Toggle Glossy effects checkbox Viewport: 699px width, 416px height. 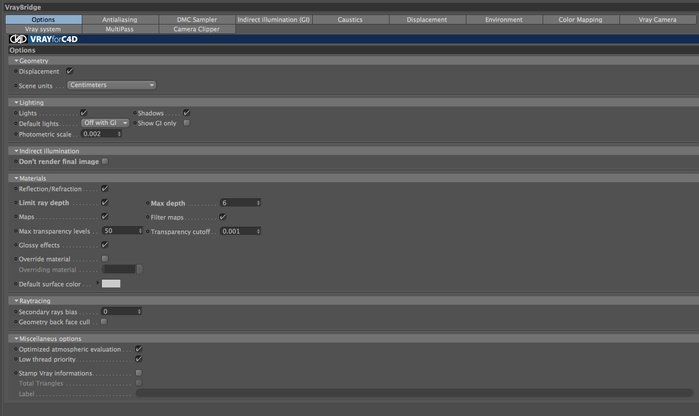[105, 245]
